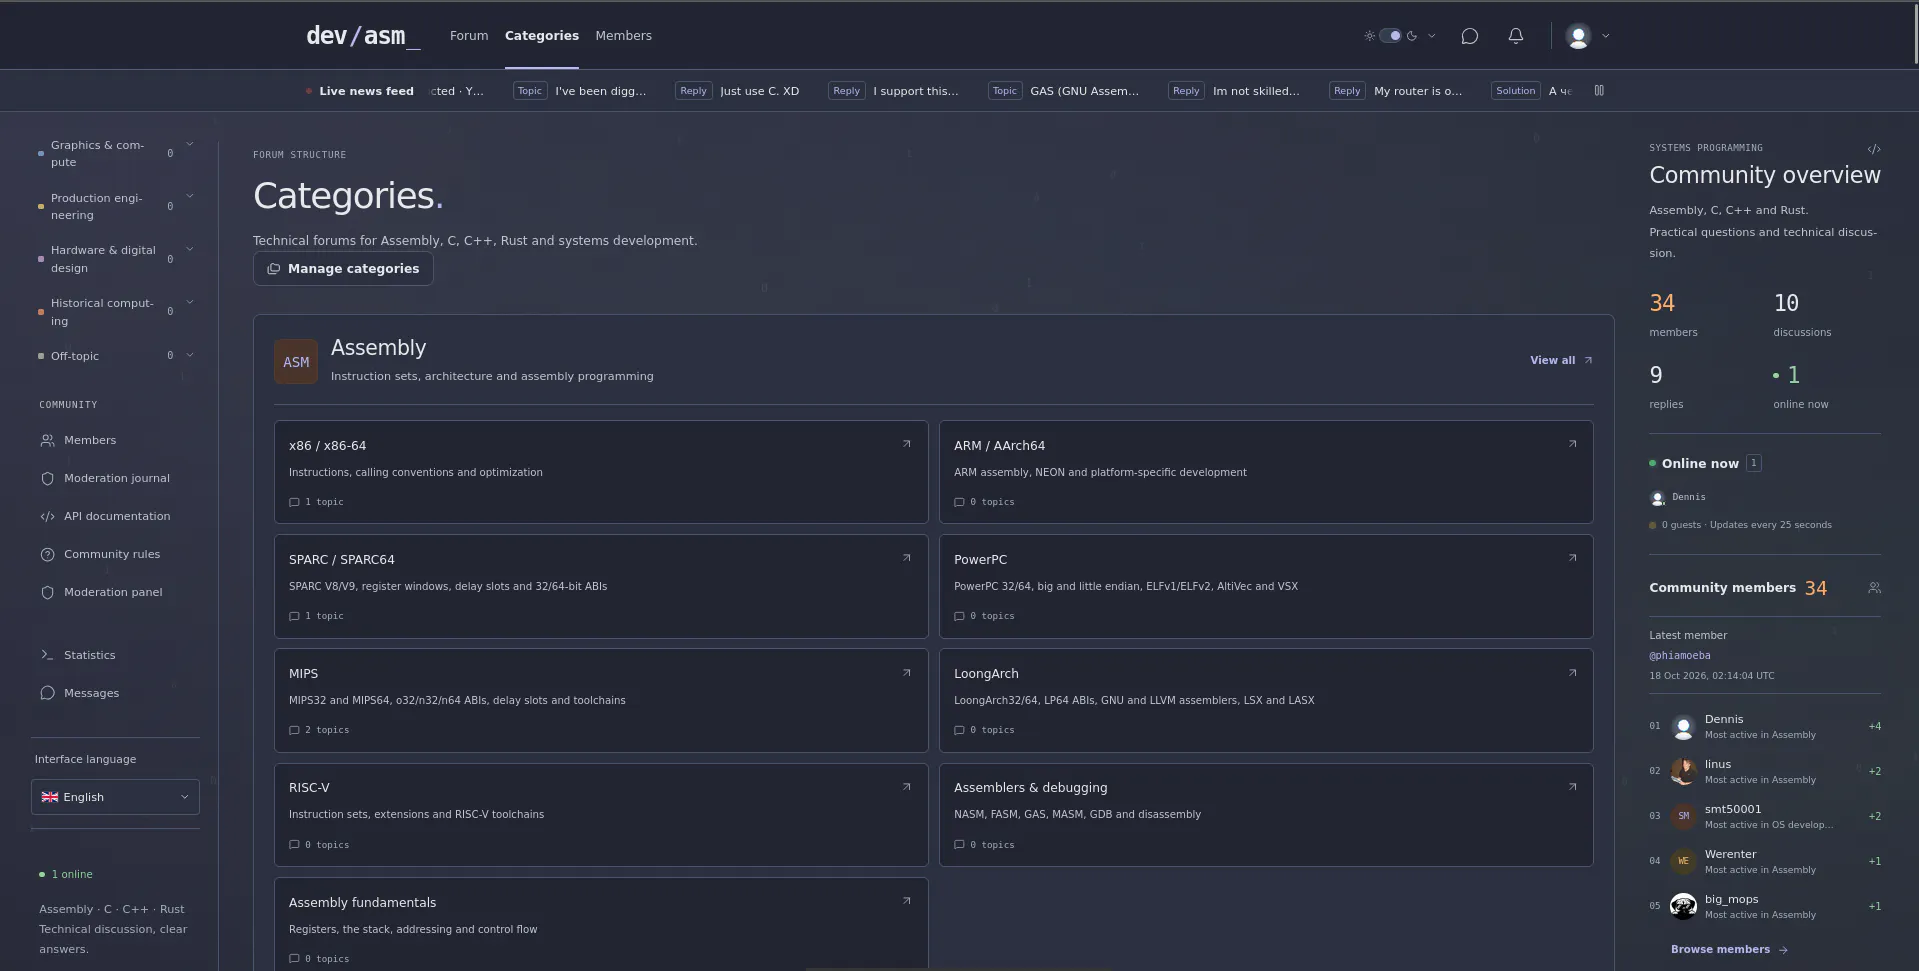1919x971 pixels.
Task: Open the notifications bell
Action: [x=1516, y=36]
